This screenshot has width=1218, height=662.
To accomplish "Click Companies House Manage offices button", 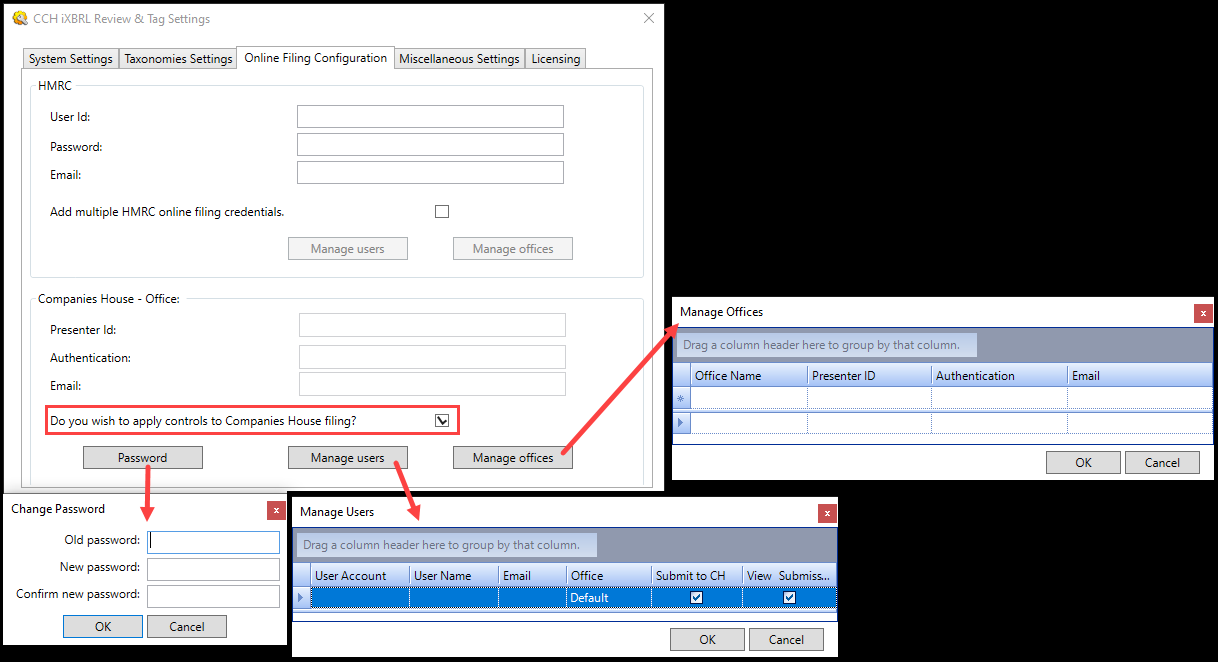I will click(x=513, y=458).
